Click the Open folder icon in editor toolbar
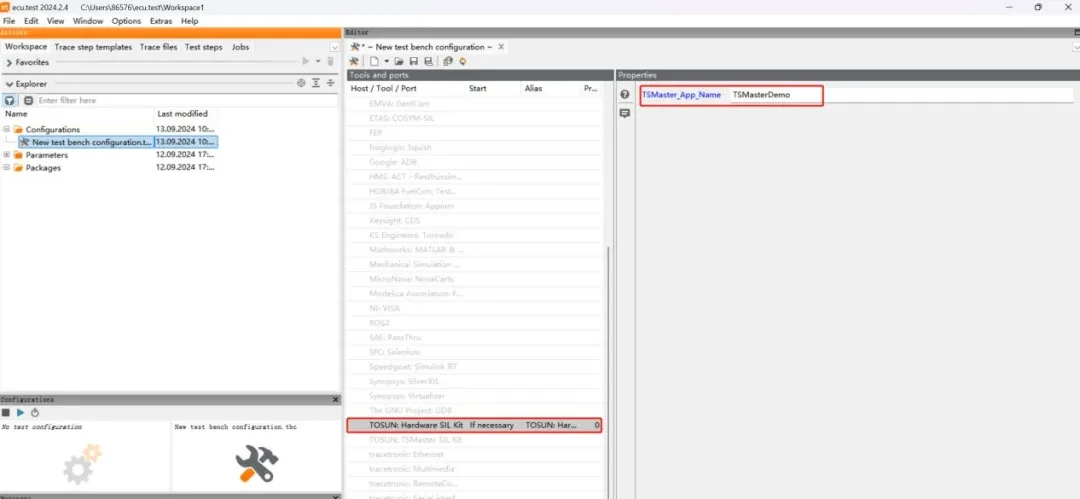The height and width of the screenshot is (499, 1080). click(x=399, y=61)
